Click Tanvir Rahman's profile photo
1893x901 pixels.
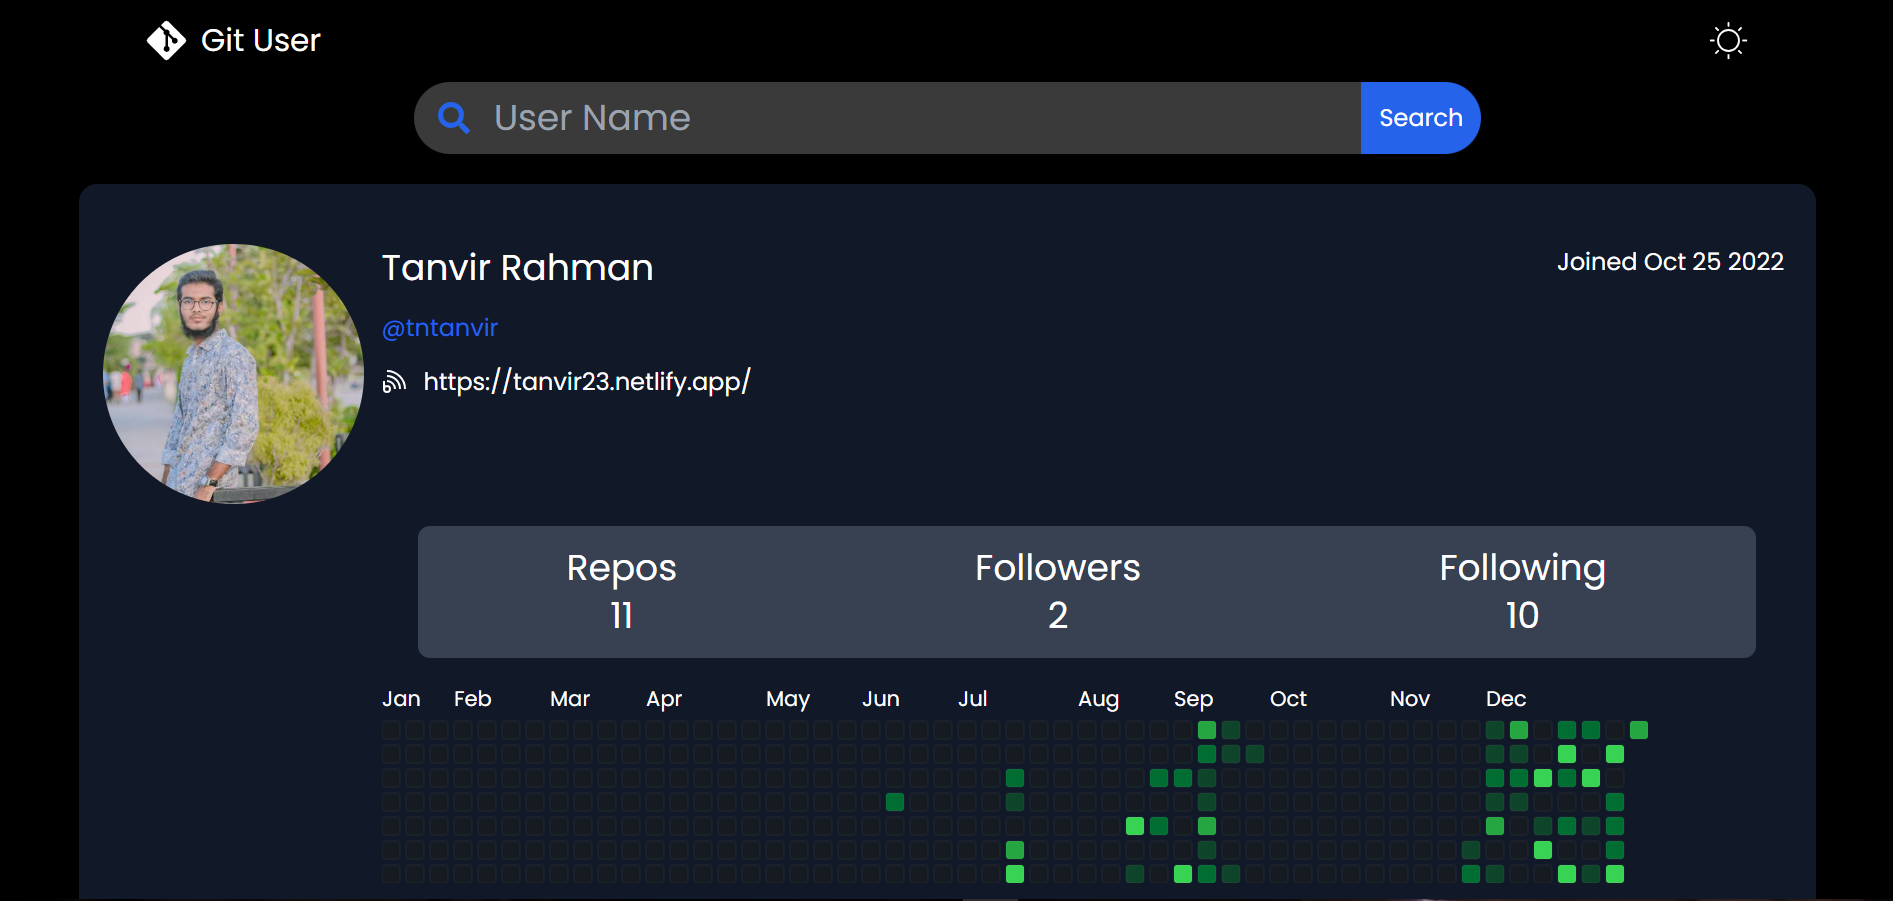point(233,374)
